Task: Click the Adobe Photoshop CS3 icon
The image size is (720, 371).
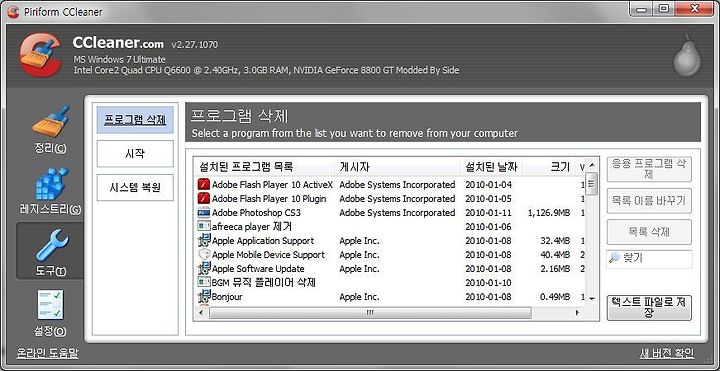Action: [x=203, y=213]
